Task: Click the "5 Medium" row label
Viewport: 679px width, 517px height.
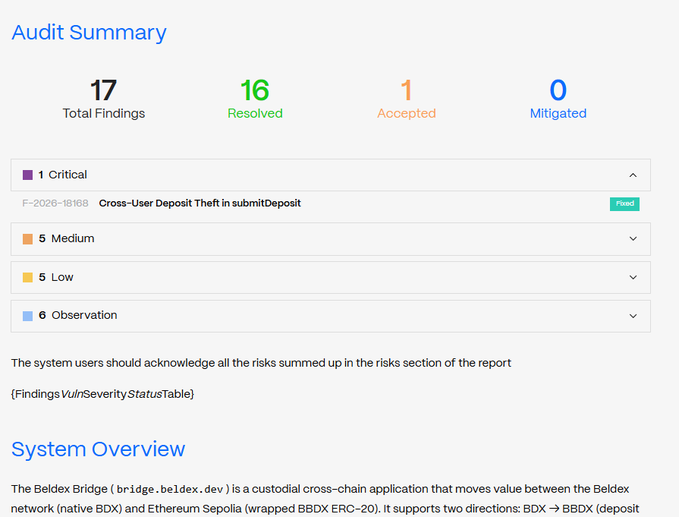Action: [x=66, y=239]
